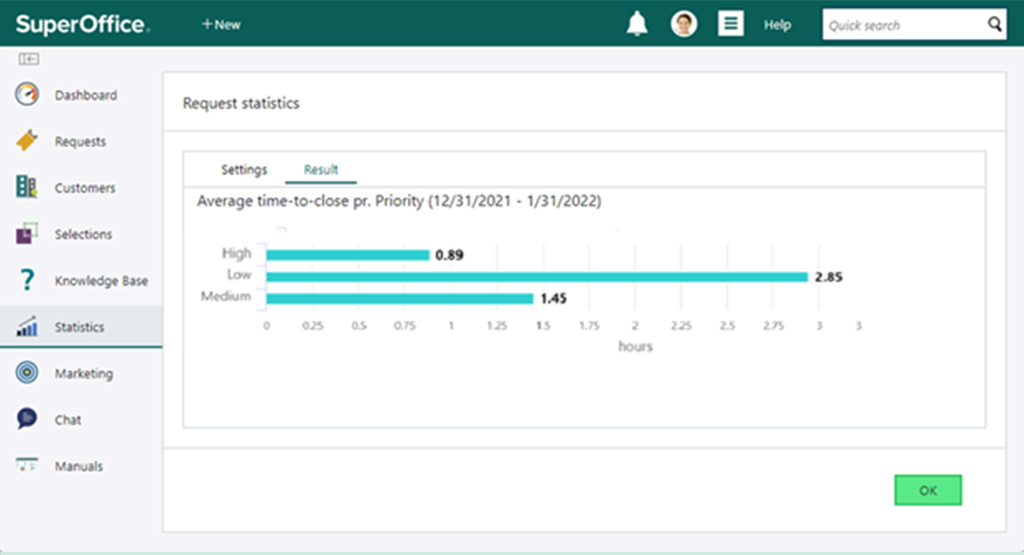Screen dimensions: 1024x555
Task: Click the Manuals icon
Action: point(27,464)
